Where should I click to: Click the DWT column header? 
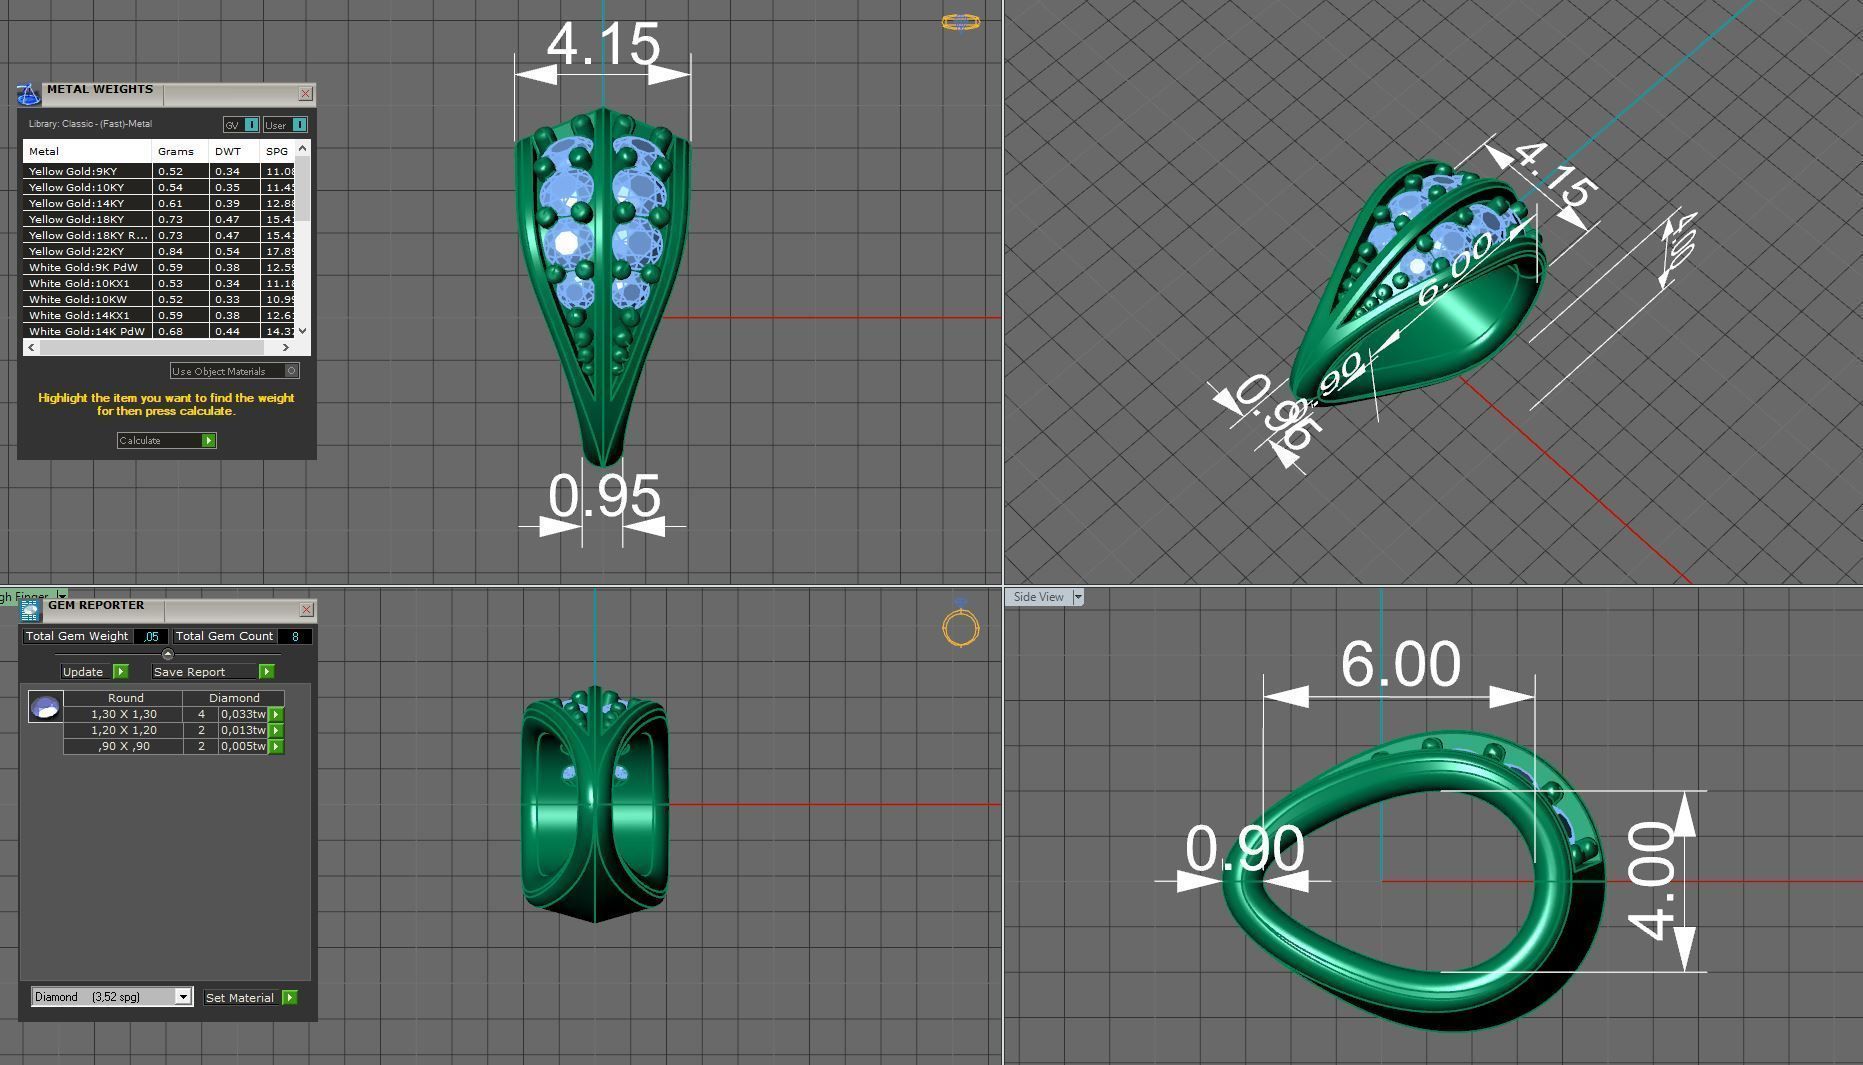coord(235,151)
